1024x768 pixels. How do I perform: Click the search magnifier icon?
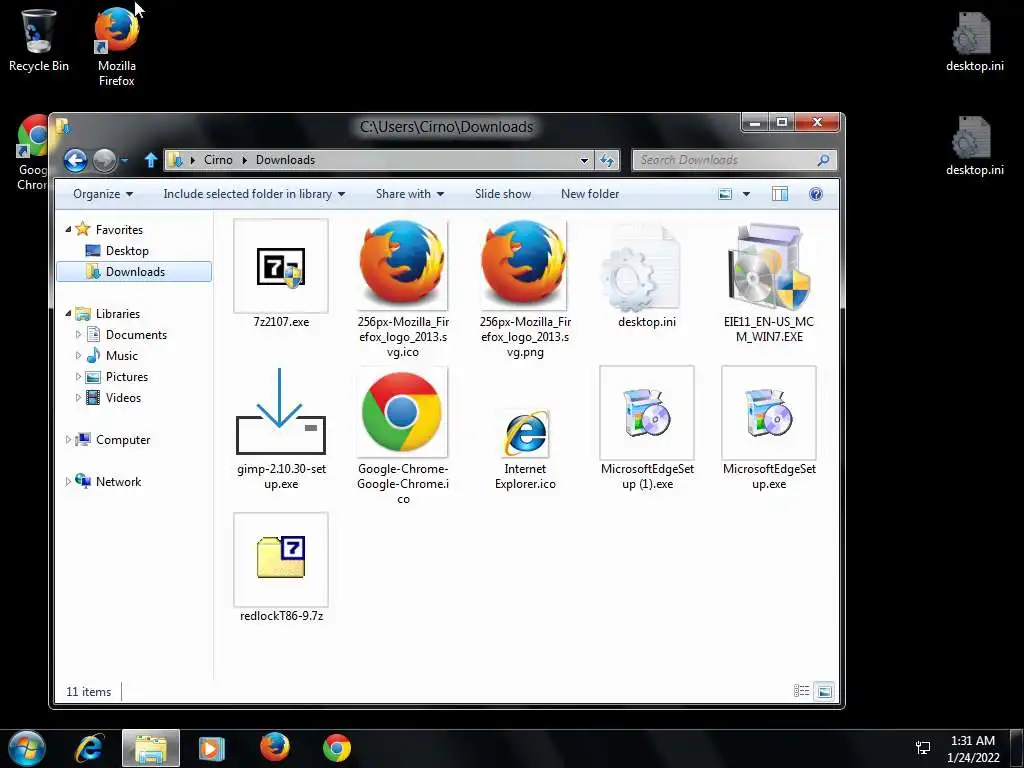(x=824, y=160)
